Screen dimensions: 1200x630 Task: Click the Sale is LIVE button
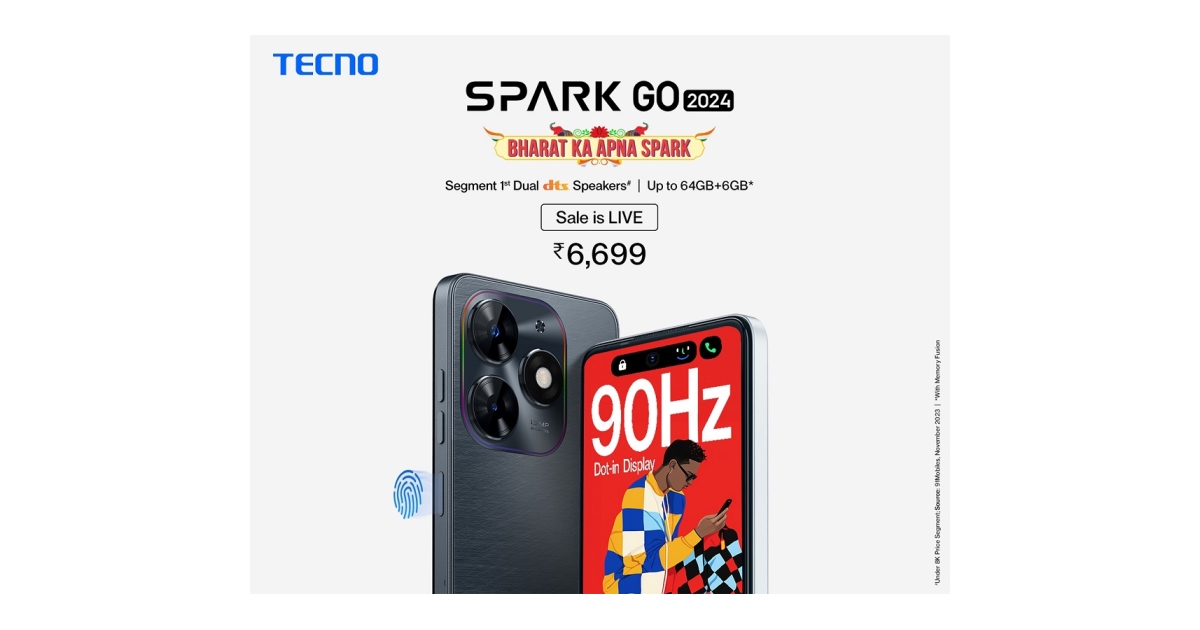pyautogui.click(x=599, y=217)
